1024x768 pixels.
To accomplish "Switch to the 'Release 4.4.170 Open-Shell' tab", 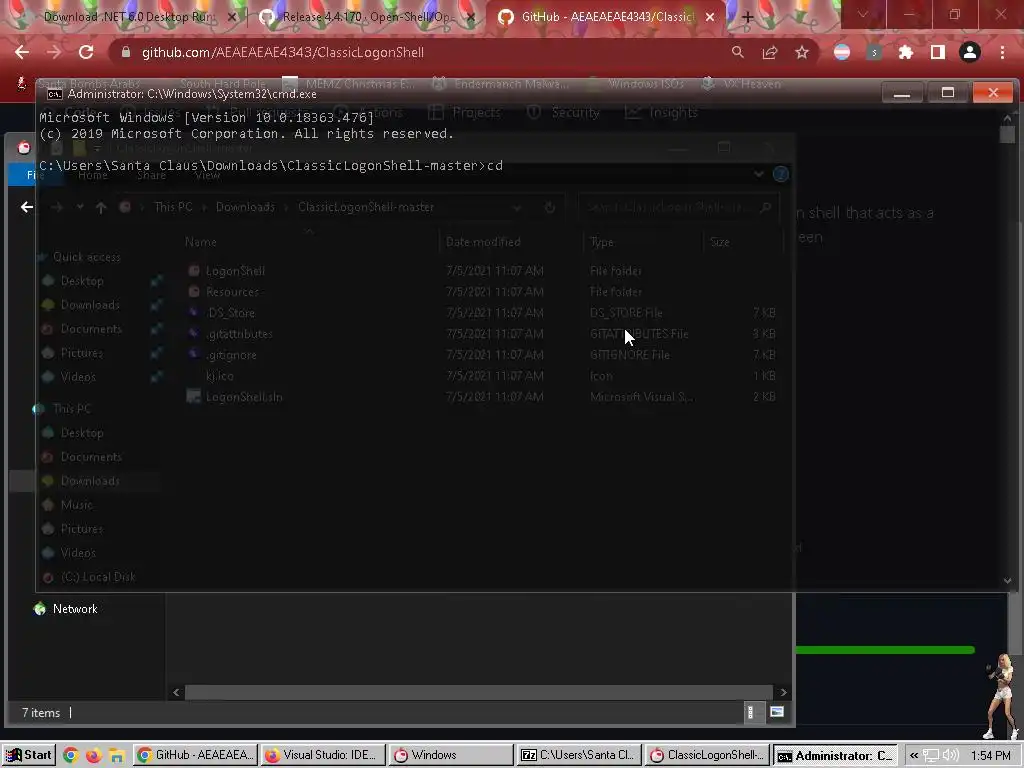I will click(x=366, y=17).
